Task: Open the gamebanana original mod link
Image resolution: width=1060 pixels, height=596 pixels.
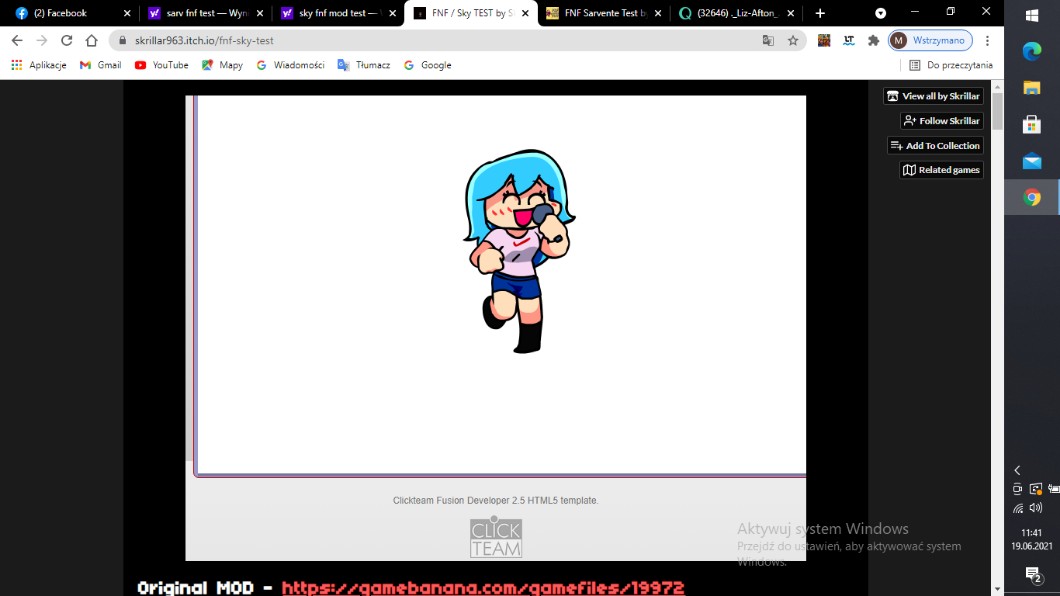Action: click(x=483, y=587)
